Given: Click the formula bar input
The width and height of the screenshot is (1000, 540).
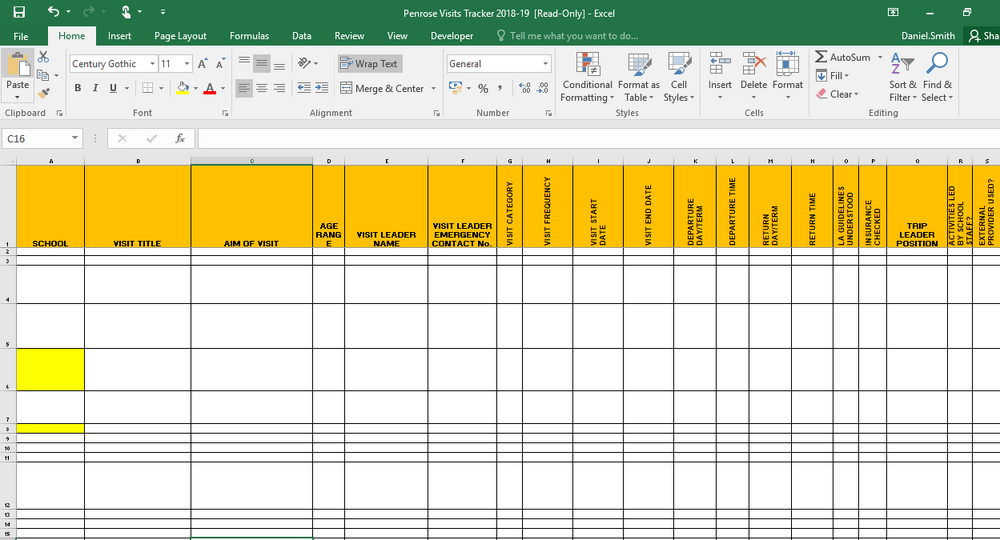Looking at the screenshot, I should point(599,138).
